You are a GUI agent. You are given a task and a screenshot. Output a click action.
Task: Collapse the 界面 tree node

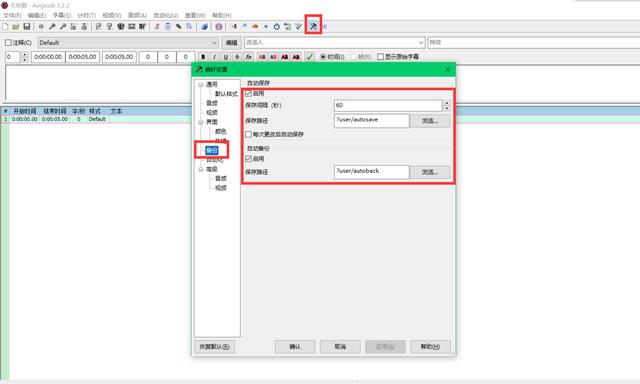pos(200,122)
